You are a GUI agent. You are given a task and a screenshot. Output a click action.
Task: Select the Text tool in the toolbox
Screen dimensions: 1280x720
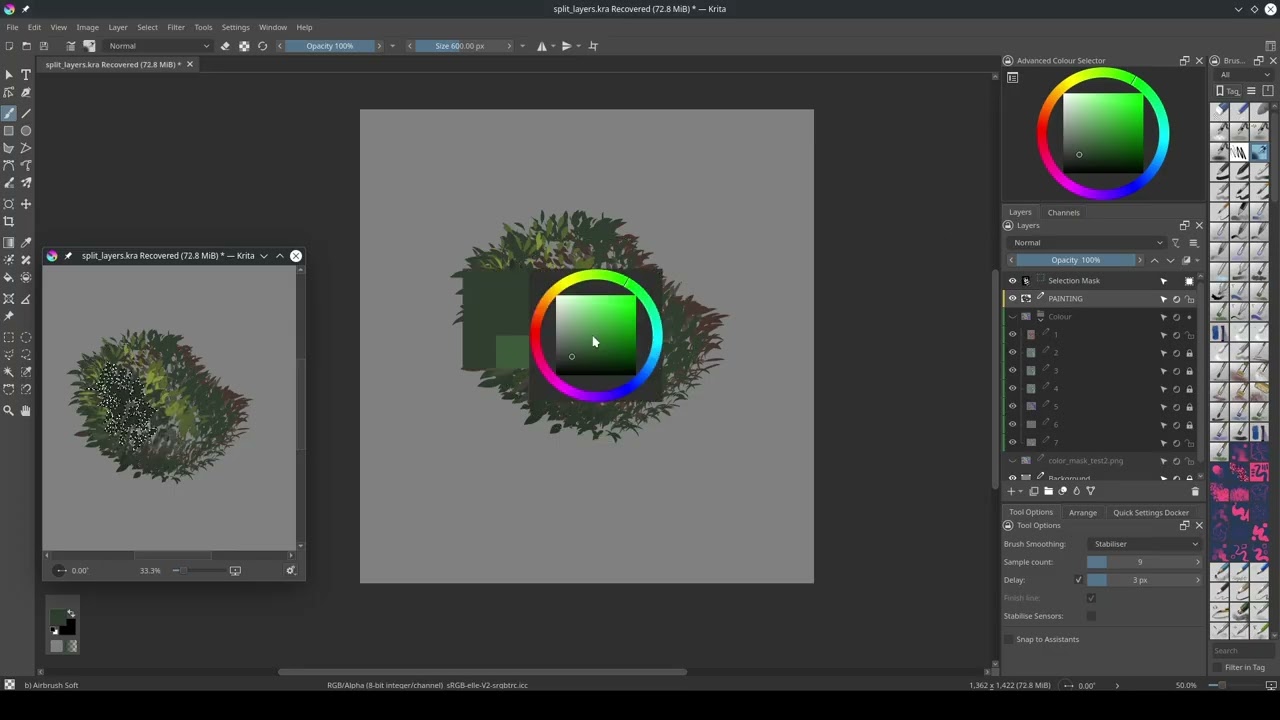(x=26, y=75)
